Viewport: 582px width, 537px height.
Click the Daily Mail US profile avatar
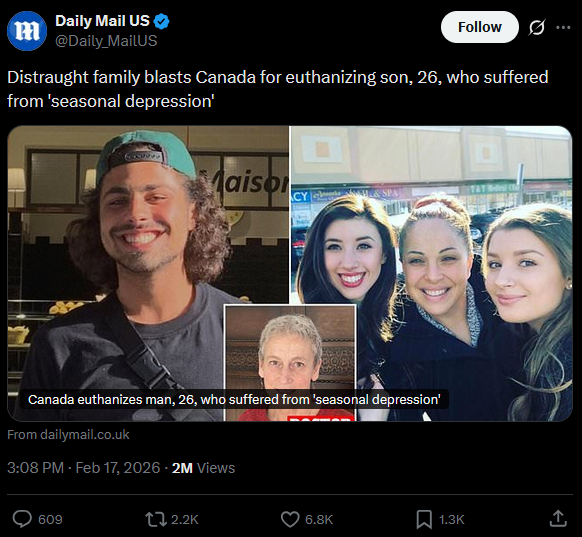click(27, 31)
